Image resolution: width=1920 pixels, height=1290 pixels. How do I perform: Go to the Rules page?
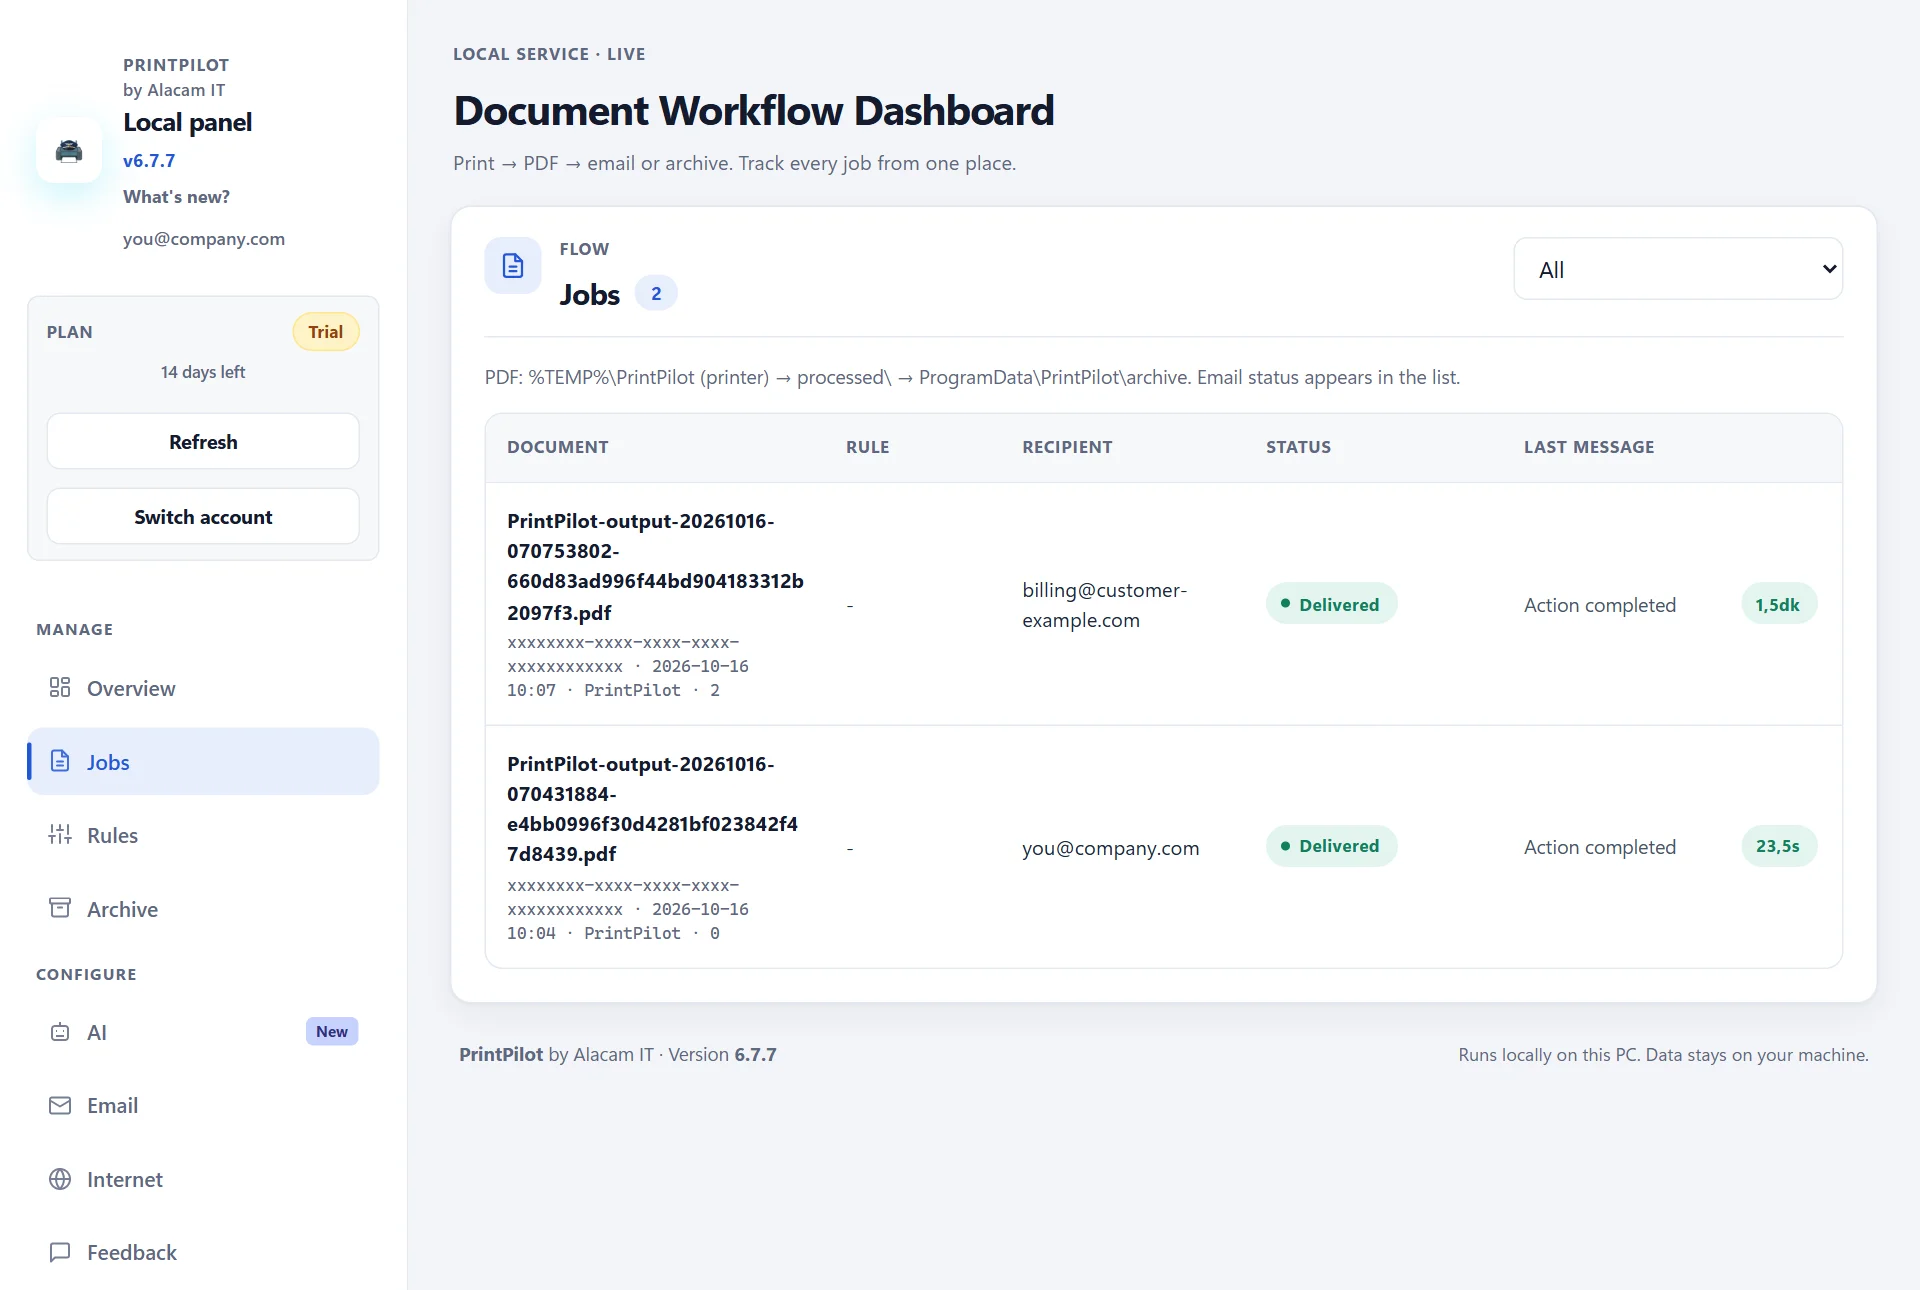pyautogui.click(x=203, y=835)
